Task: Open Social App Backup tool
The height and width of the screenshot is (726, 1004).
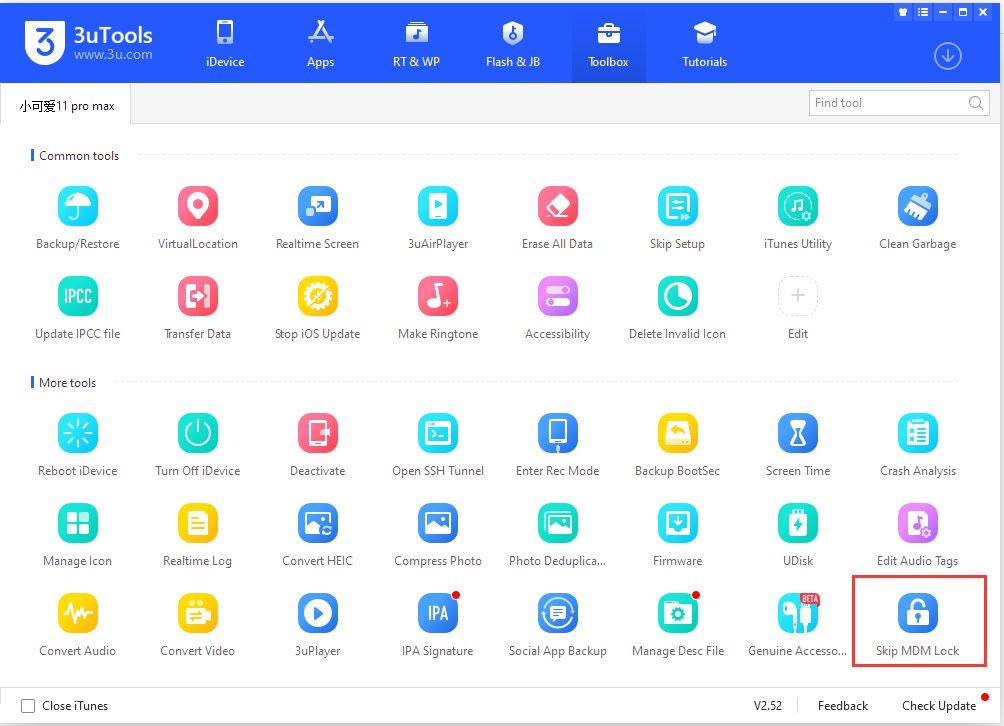Action: click(x=558, y=625)
